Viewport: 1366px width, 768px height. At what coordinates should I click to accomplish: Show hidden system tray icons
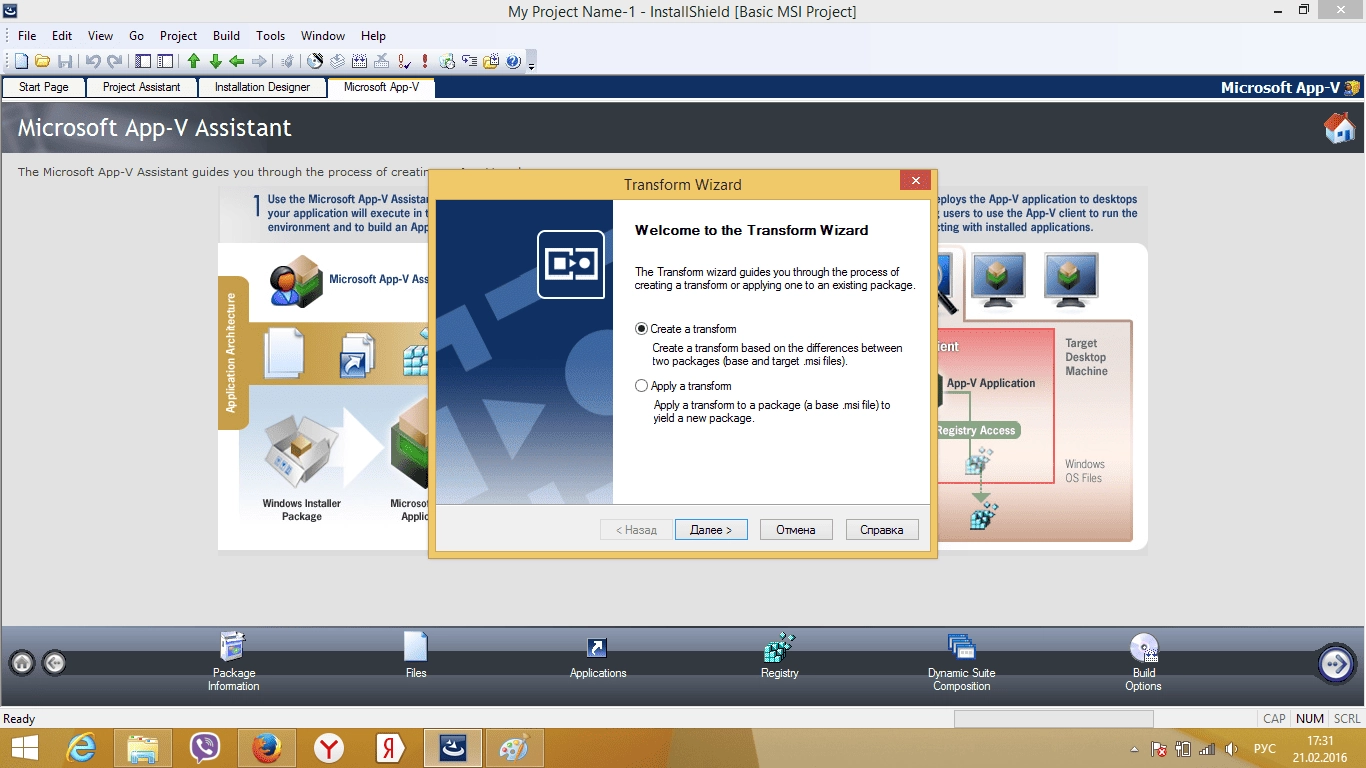1134,749
